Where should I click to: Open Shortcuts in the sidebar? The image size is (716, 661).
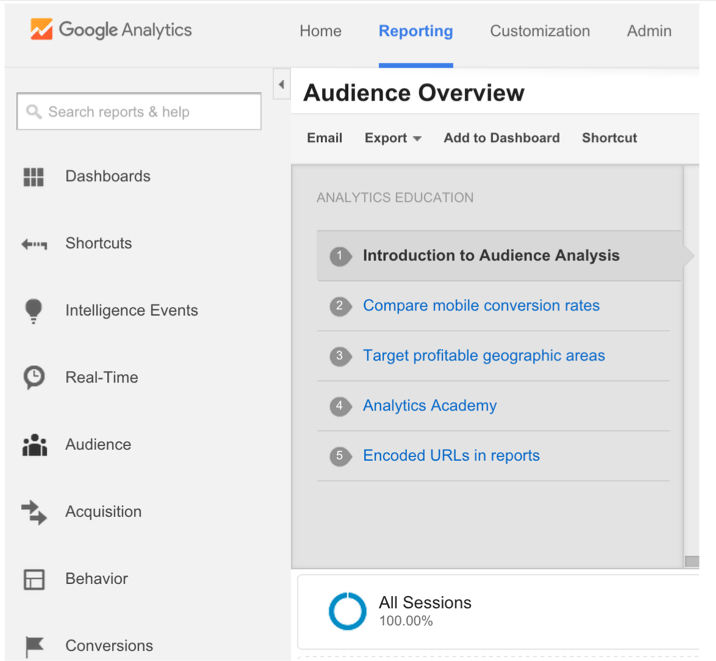[99, 243]
